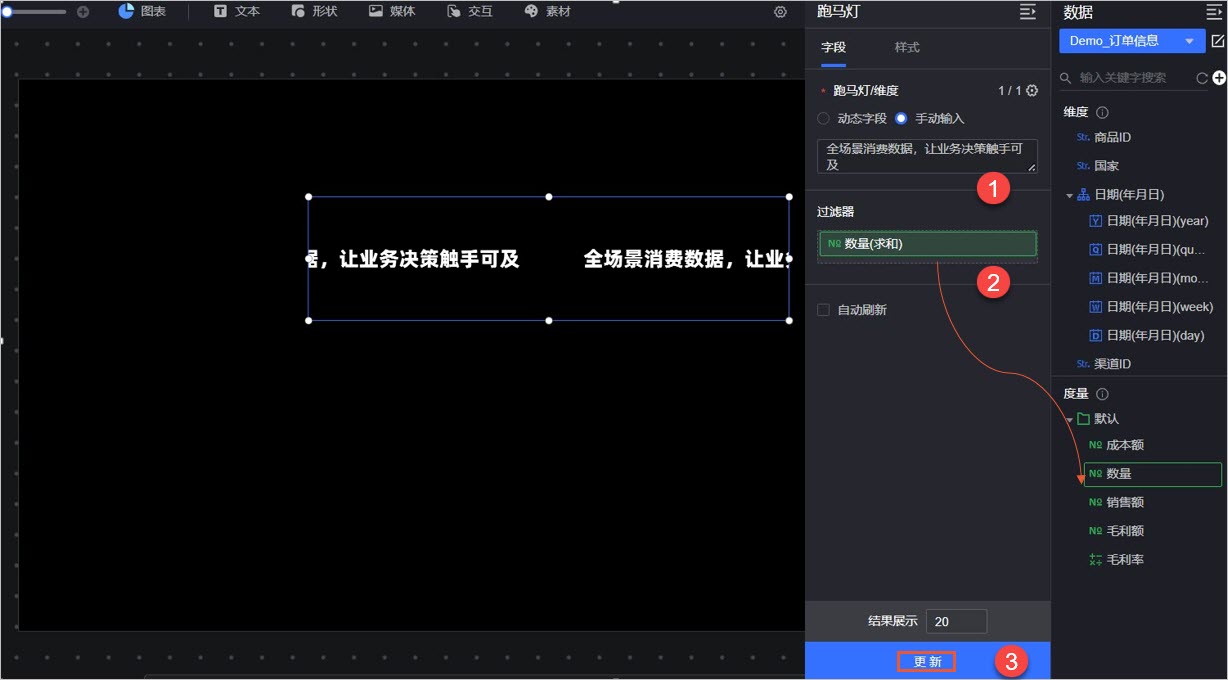Select the 数量(求和) filter field
The image size is (1228, 680).
(x=927, y=243)
